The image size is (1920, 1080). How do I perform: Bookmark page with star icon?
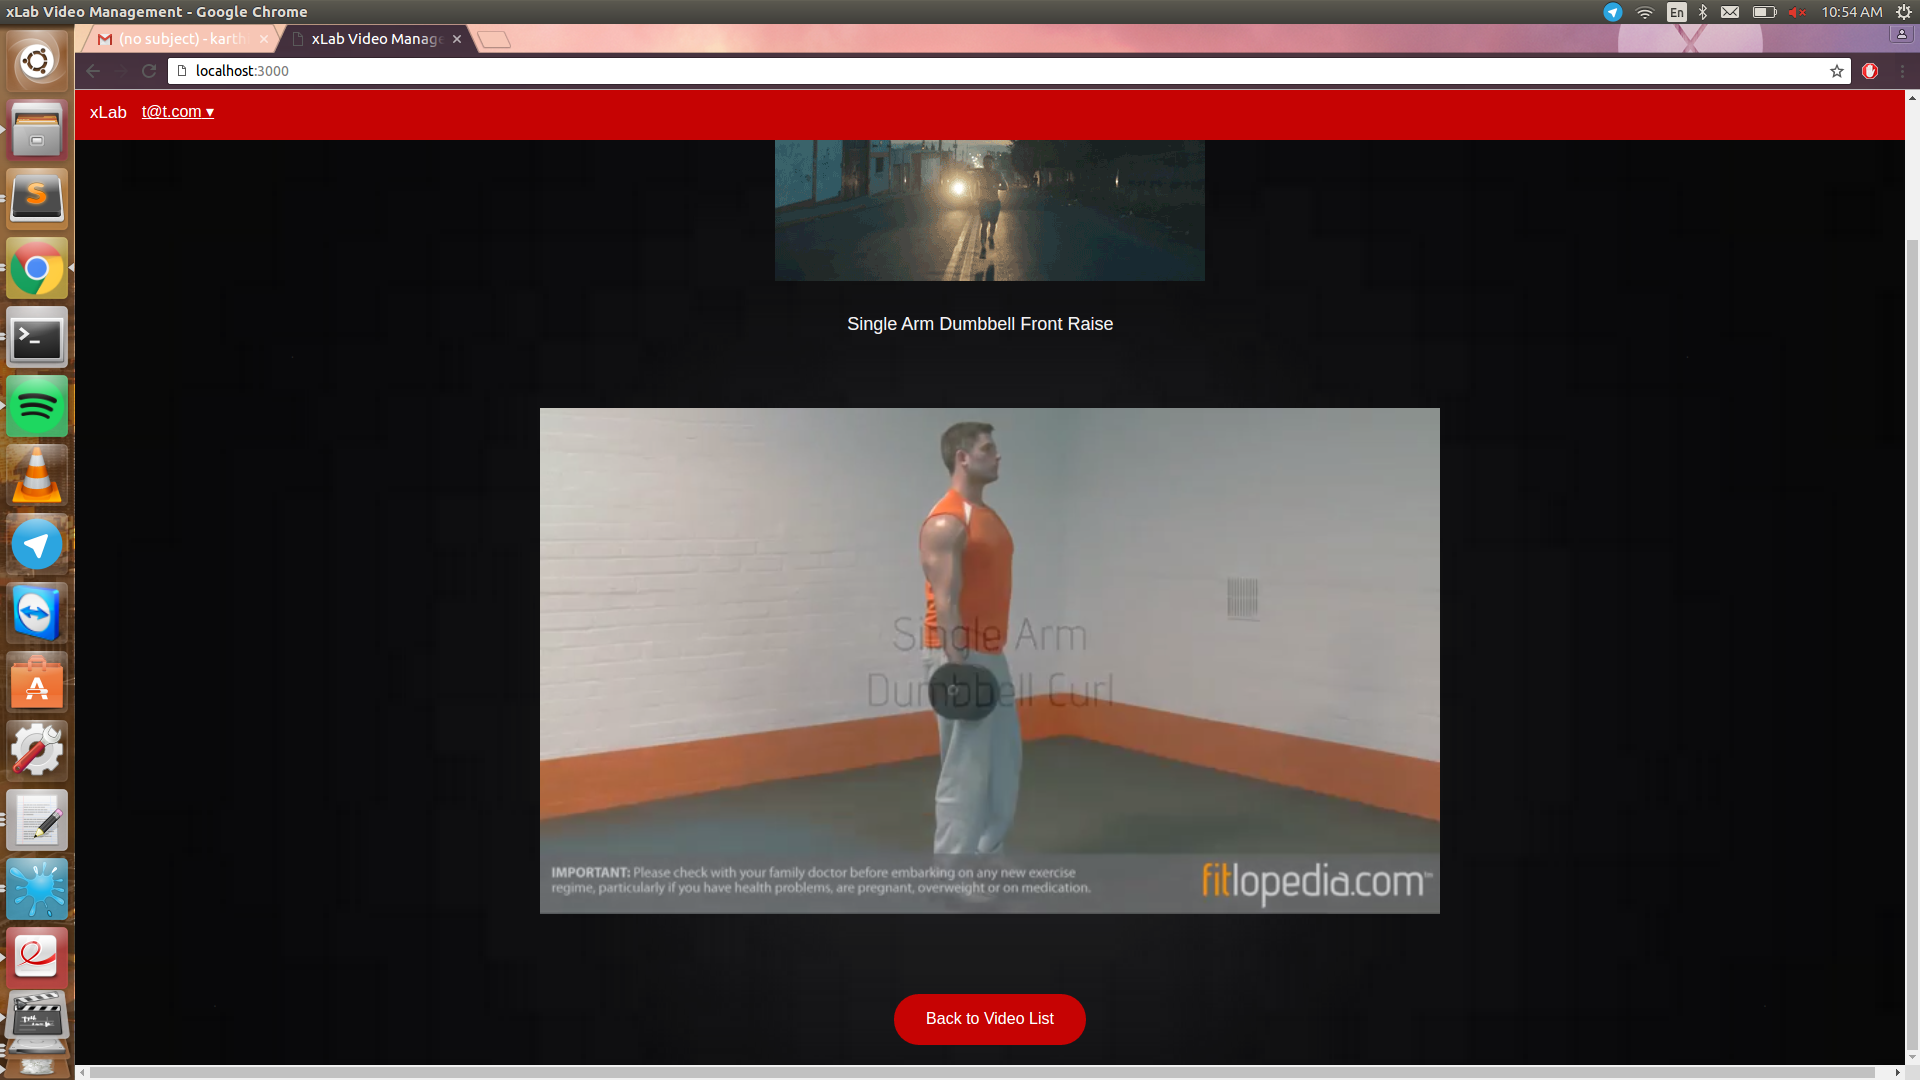pyautogui.click(x=1836, y=71)
